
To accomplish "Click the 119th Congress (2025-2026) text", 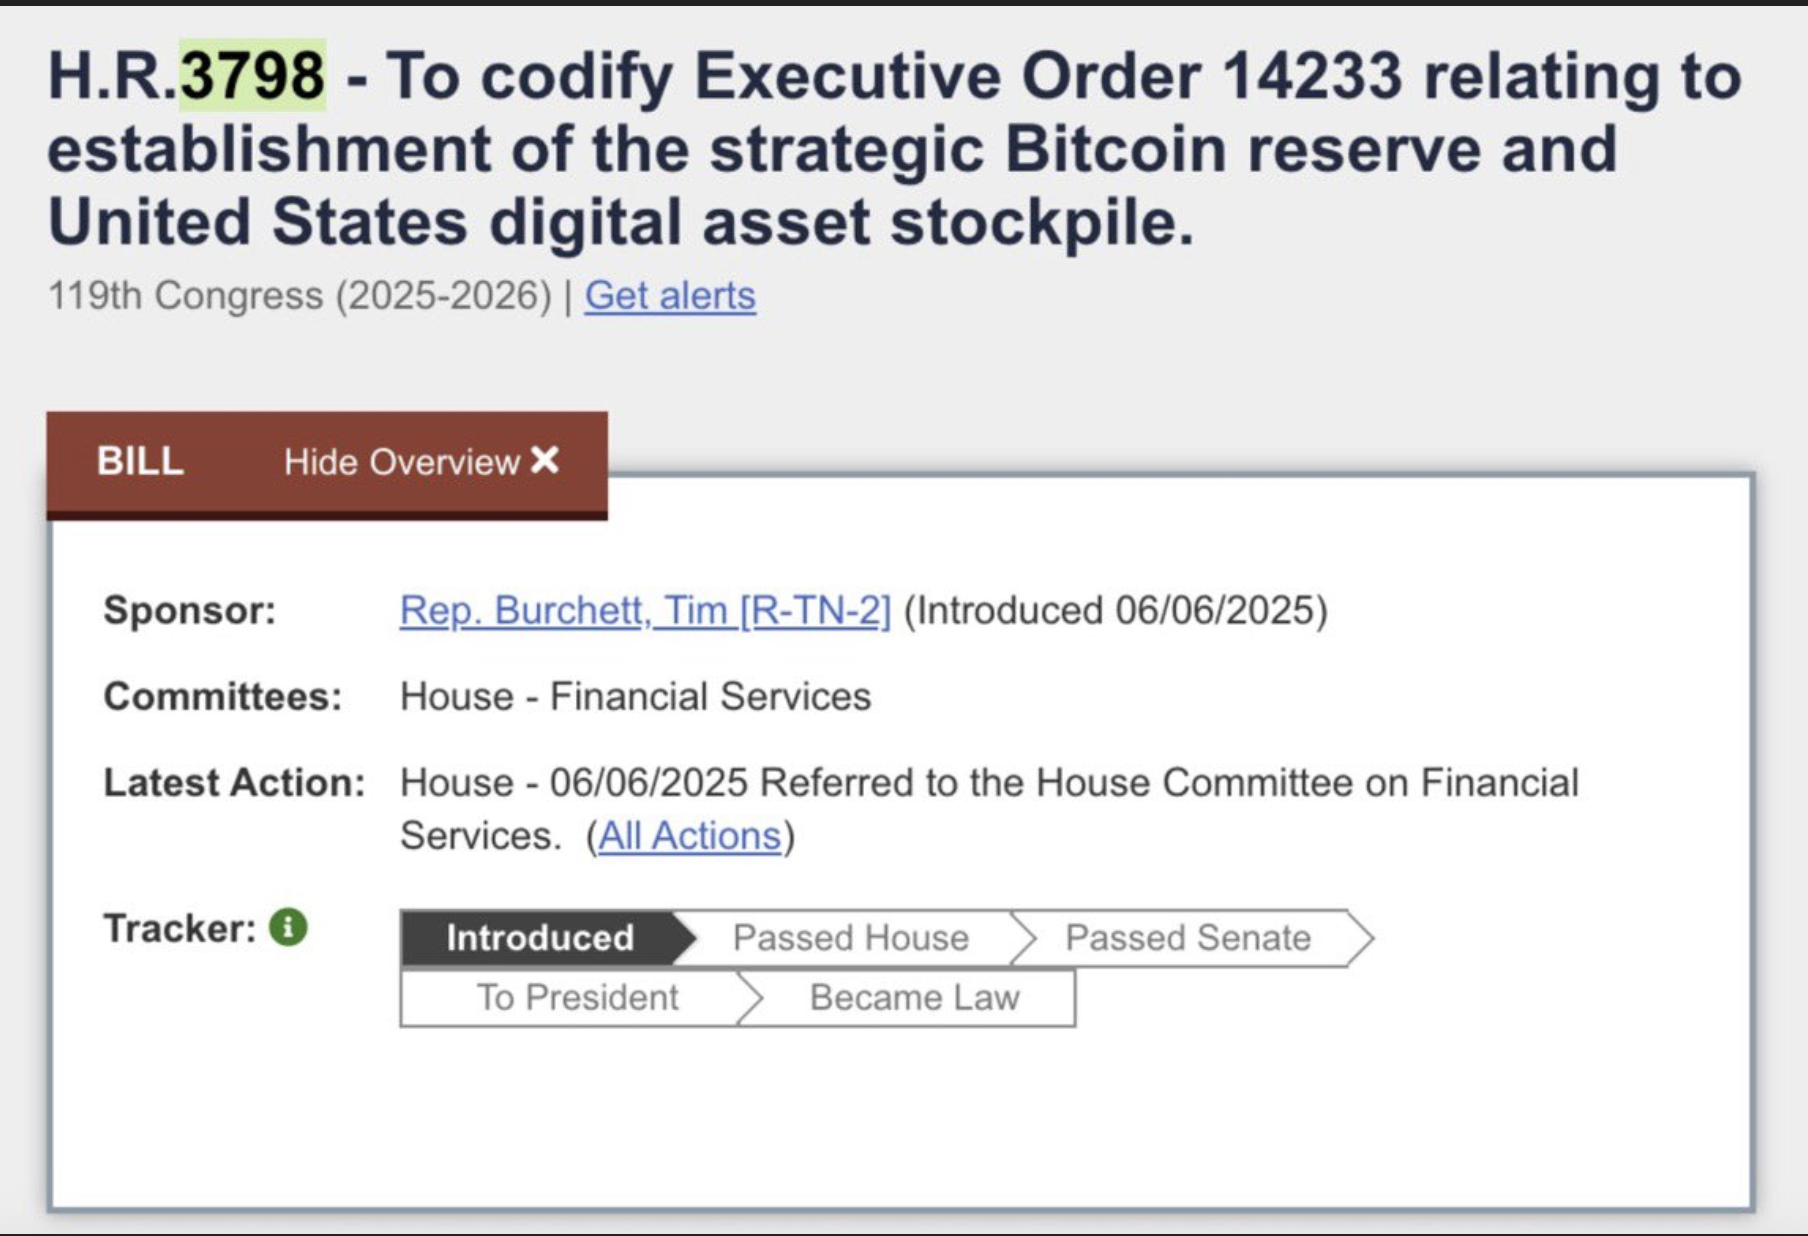I will coord(300,295).
